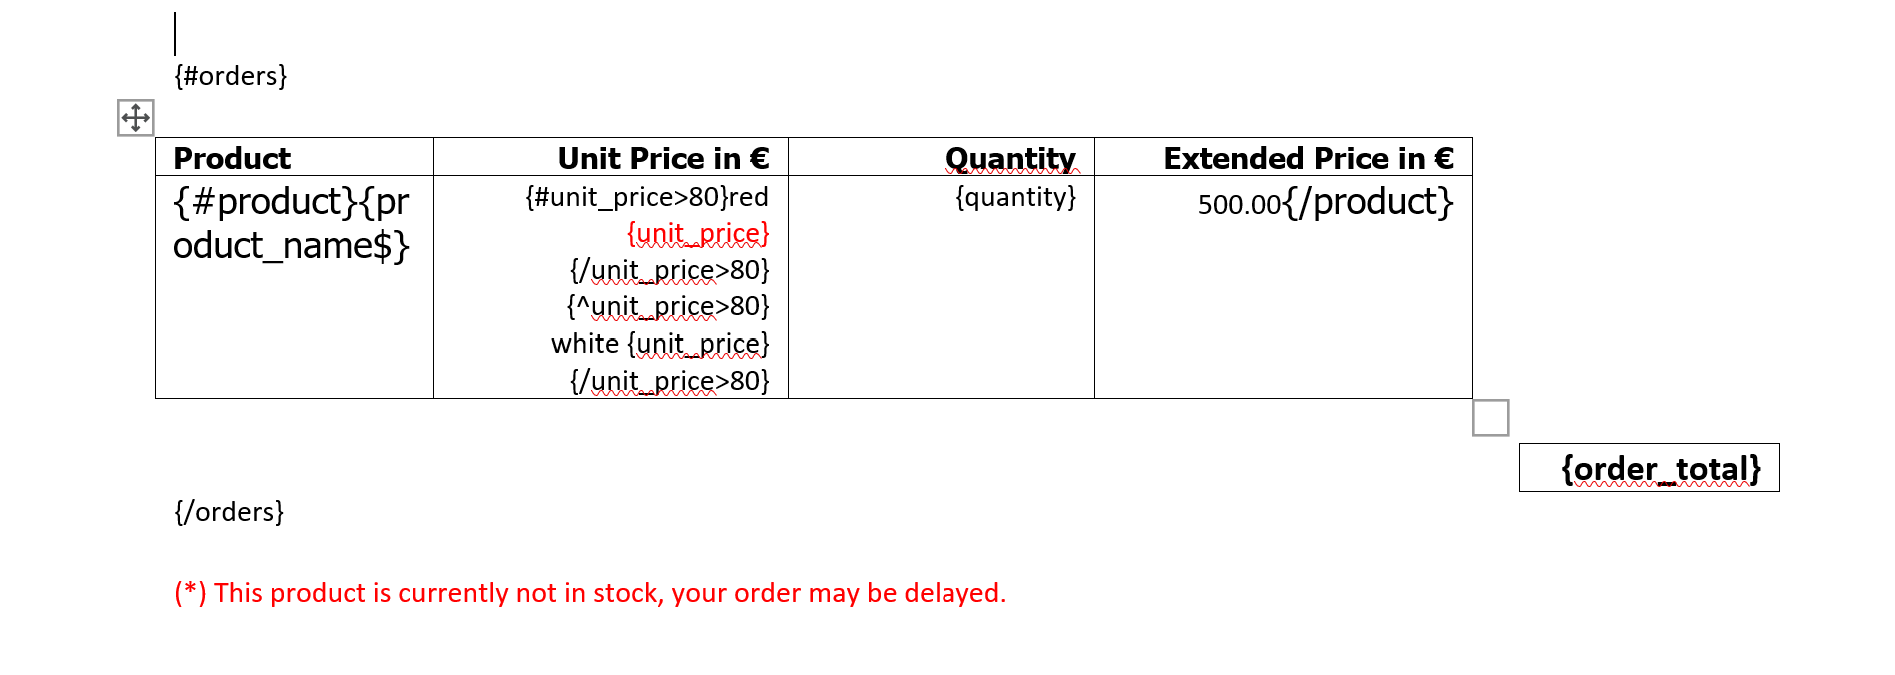Click the 500.00 extended price value

click(x=1239, y=205)
